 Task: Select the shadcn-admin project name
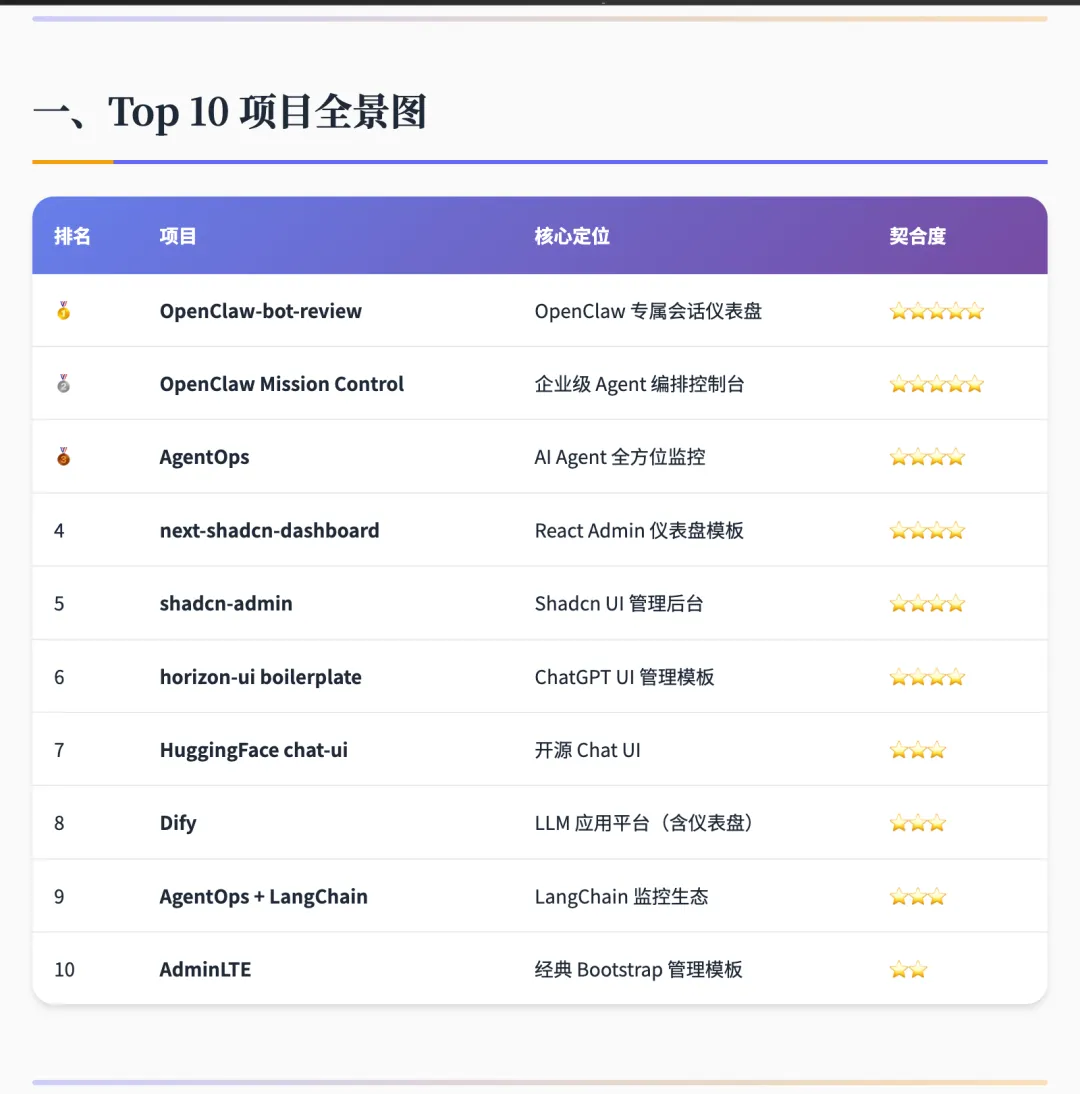tap(226, 603)
